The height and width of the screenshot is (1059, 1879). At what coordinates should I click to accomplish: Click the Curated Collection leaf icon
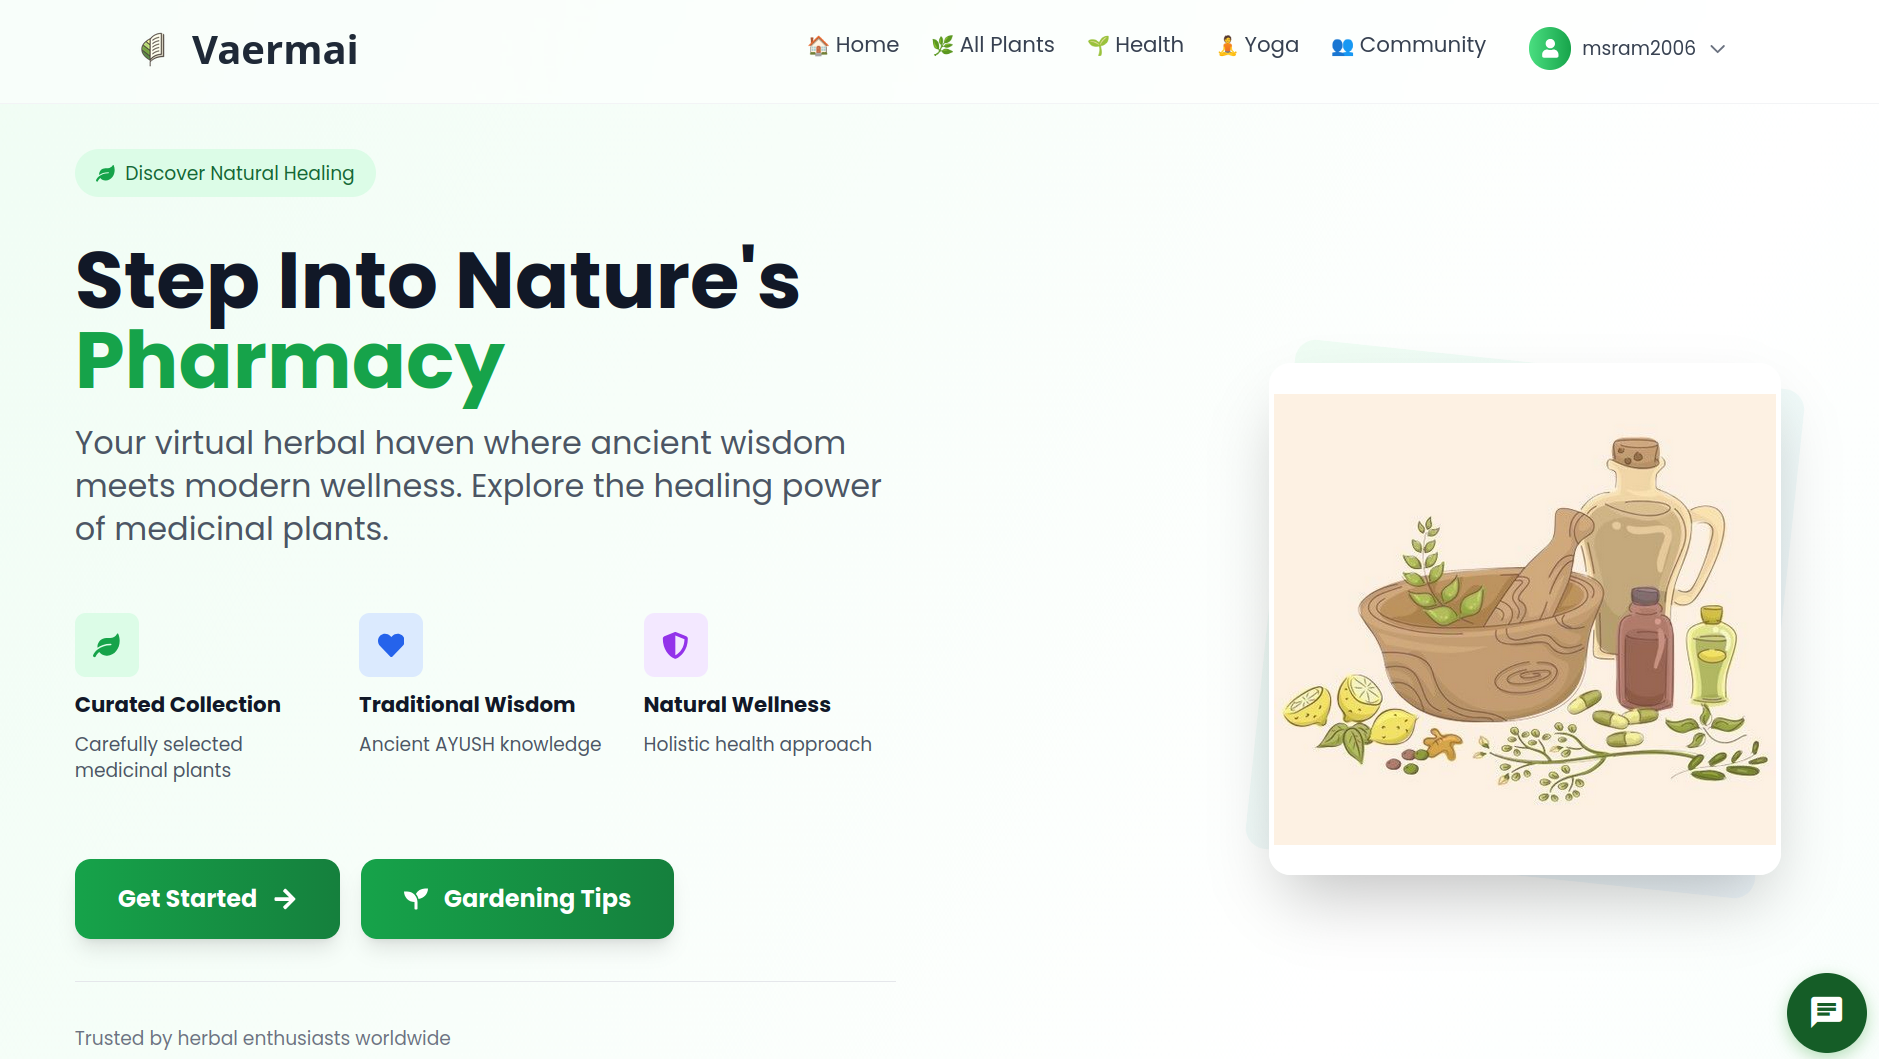(107, 645)
